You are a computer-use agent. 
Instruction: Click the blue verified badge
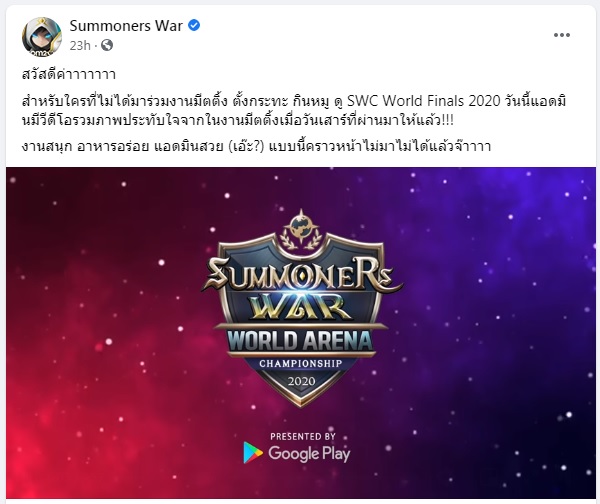(194, 26)
